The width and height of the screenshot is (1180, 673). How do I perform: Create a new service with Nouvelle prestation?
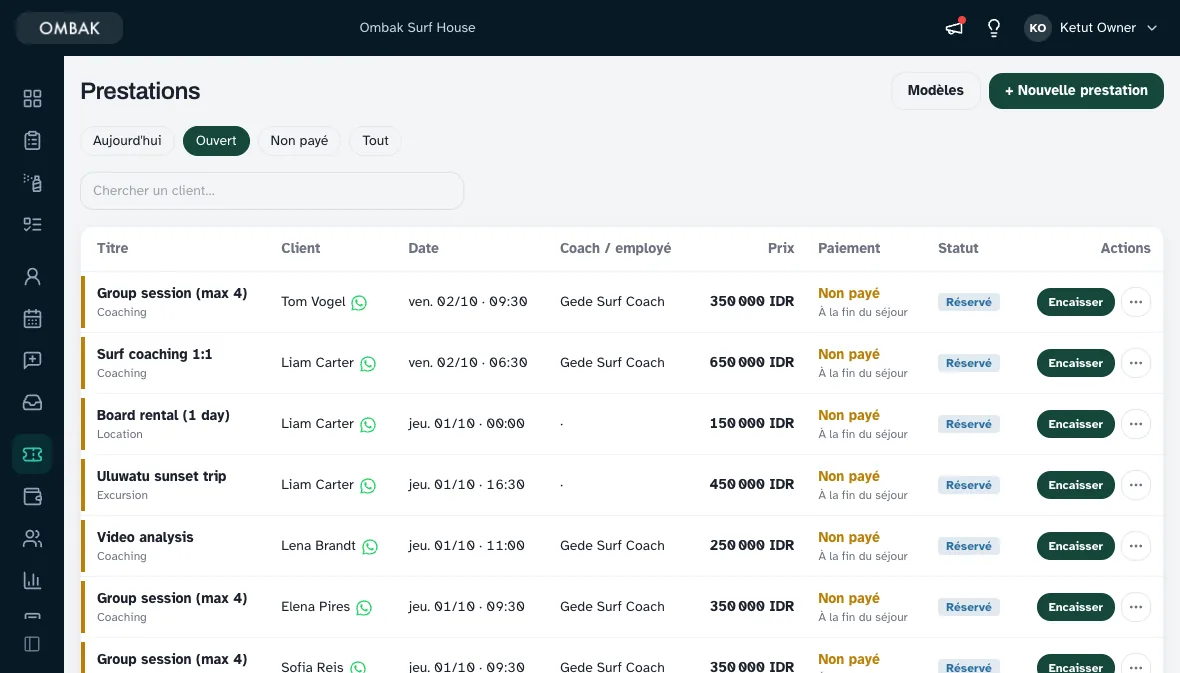pos(1076,90)
